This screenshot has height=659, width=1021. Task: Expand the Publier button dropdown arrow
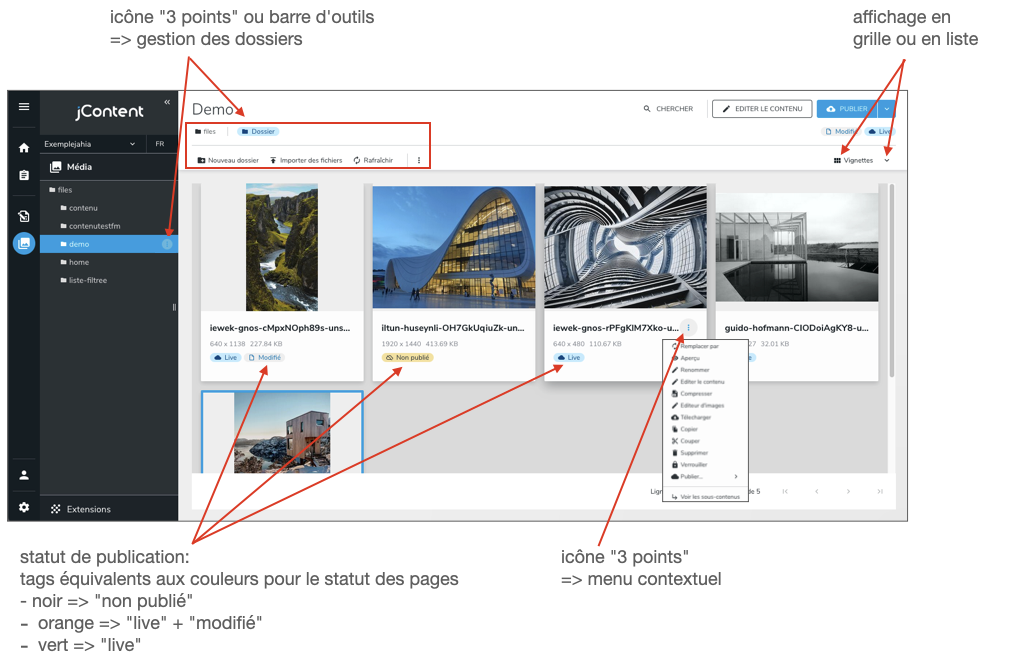coord(886,109)
